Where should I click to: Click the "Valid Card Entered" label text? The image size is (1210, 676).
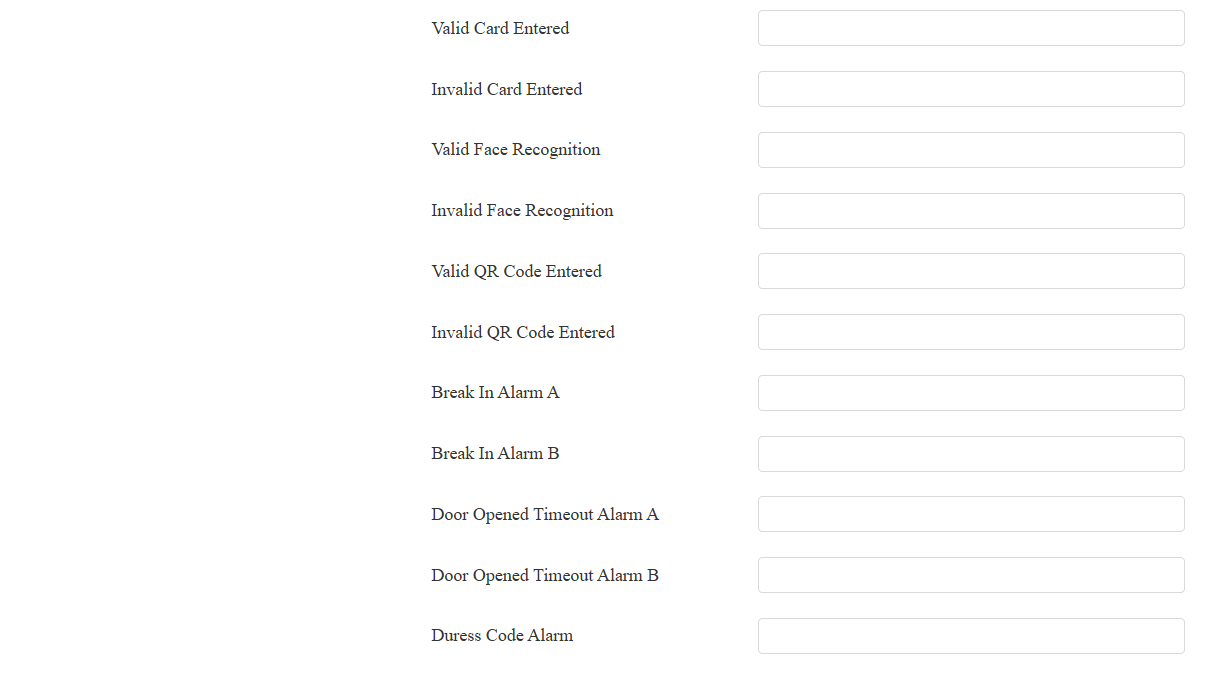pyautogui.click(x=500, y=28)
